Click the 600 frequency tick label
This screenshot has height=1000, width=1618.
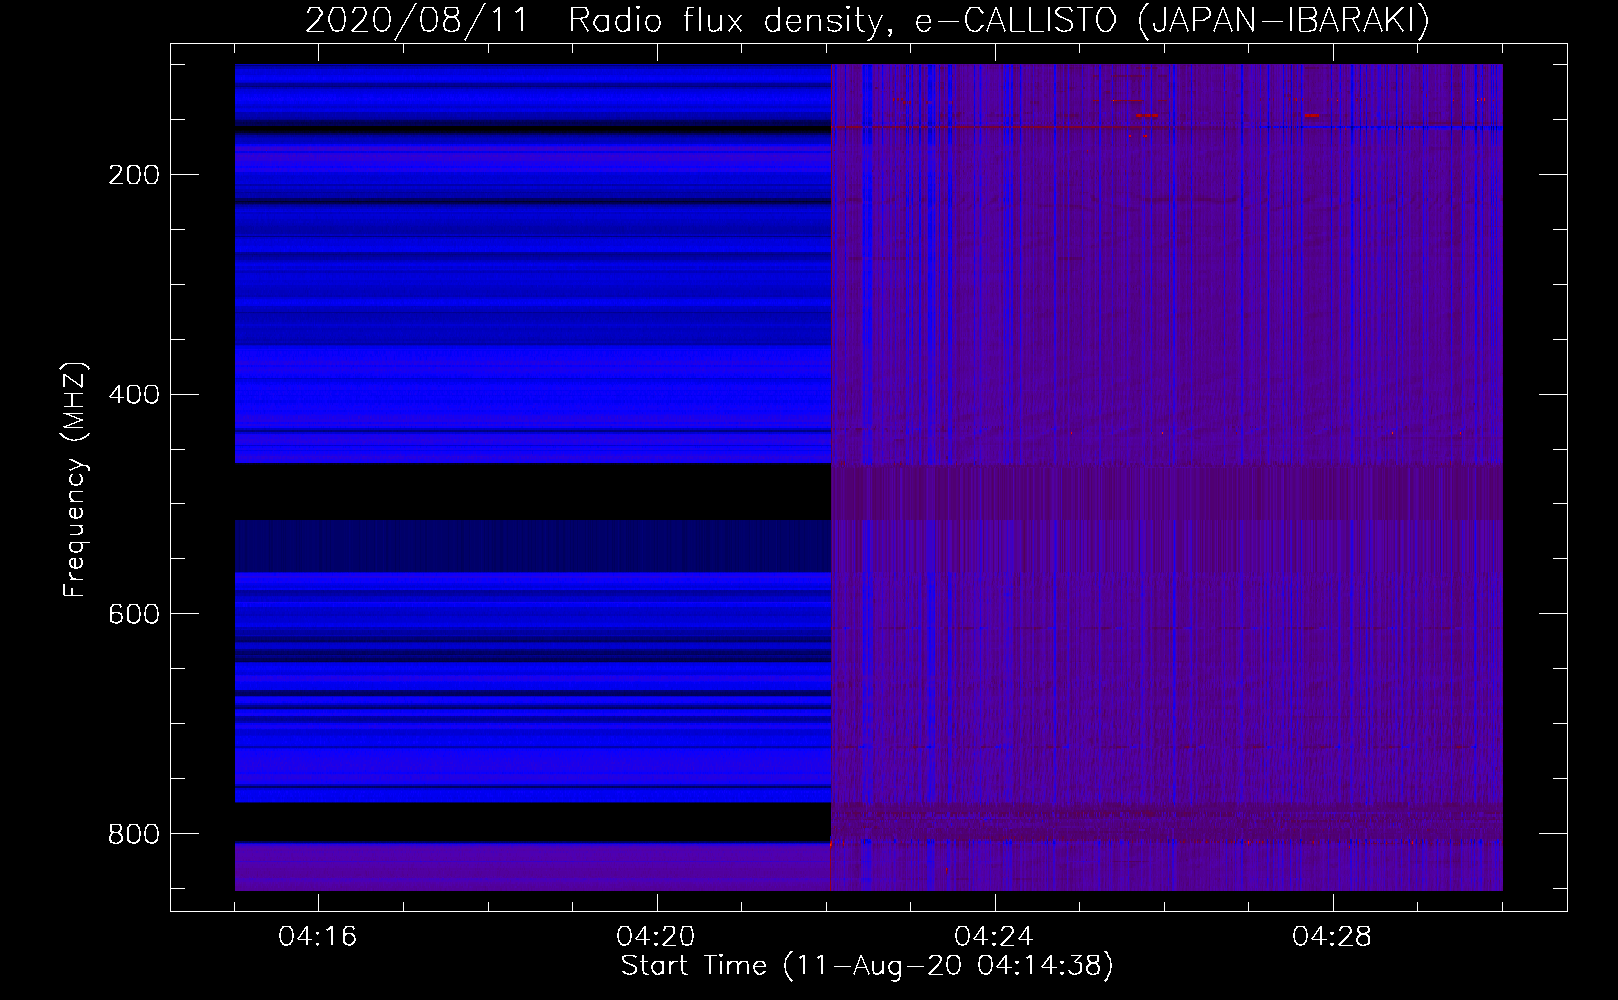pos(134,614)
